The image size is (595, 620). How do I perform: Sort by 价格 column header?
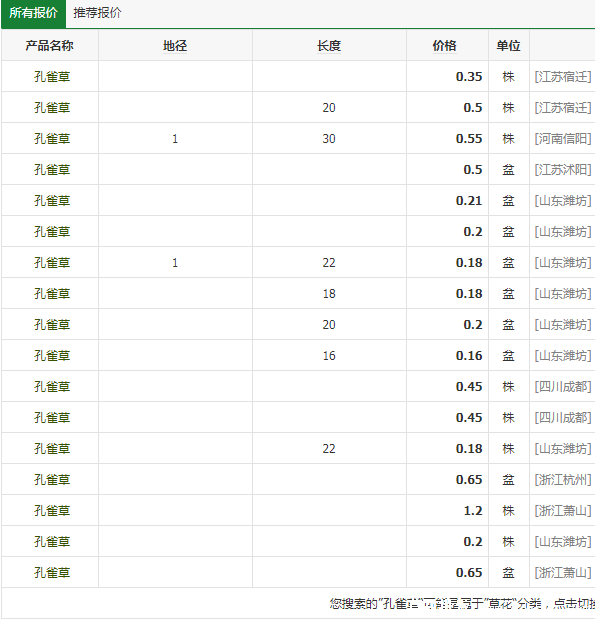point(444,46)
